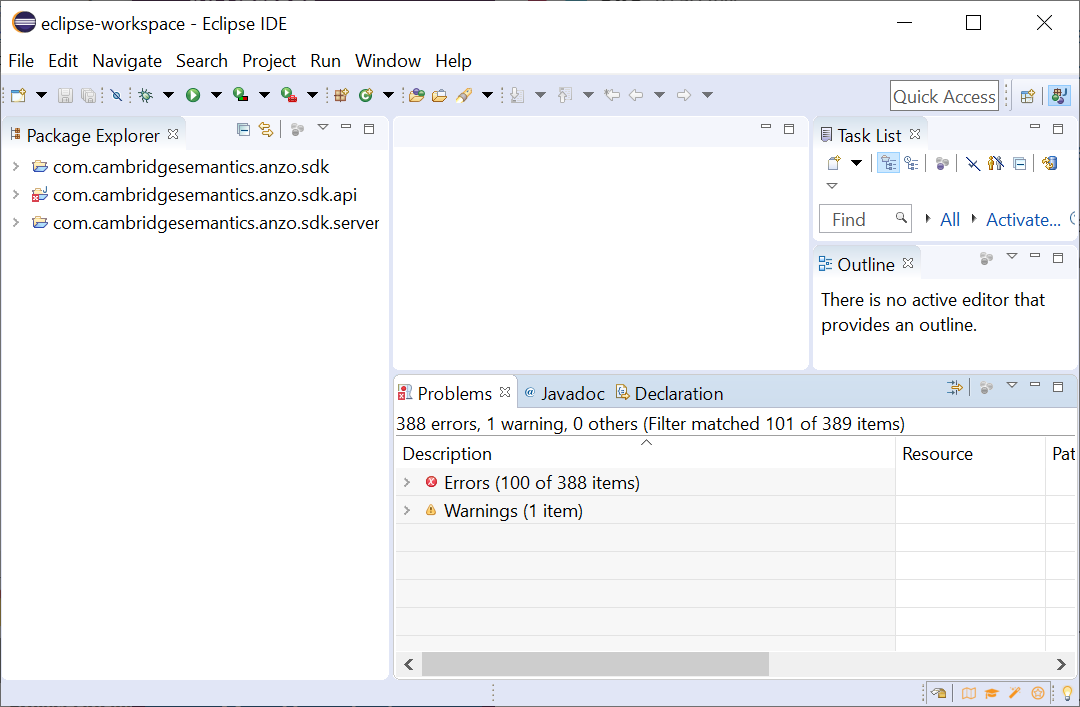Open the Debug button dropdown arrow

(168, 95)
